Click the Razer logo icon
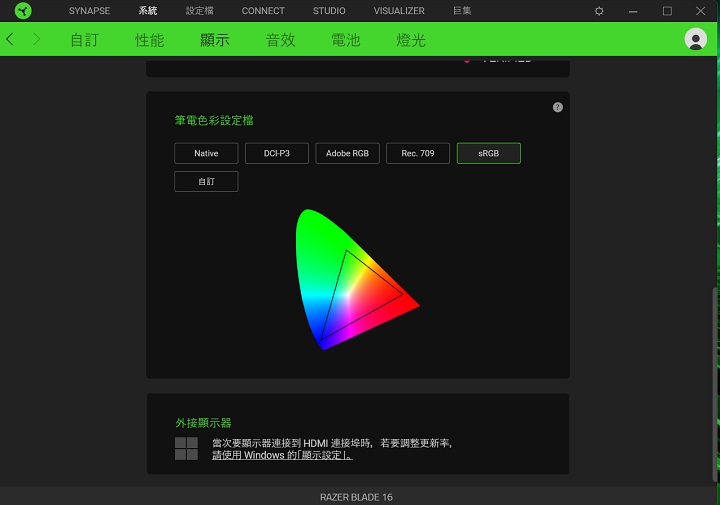Screen dimensions: 720x505 coord(23,11)
